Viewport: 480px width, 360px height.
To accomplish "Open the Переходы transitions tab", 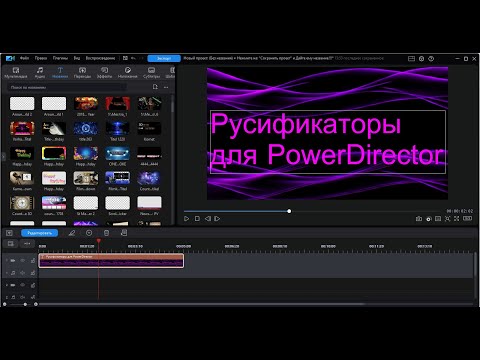I will pyautogui.click(x=82, y=73).
